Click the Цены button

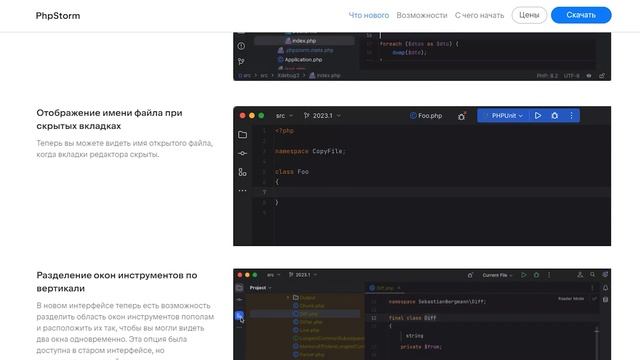click(529, 15)
